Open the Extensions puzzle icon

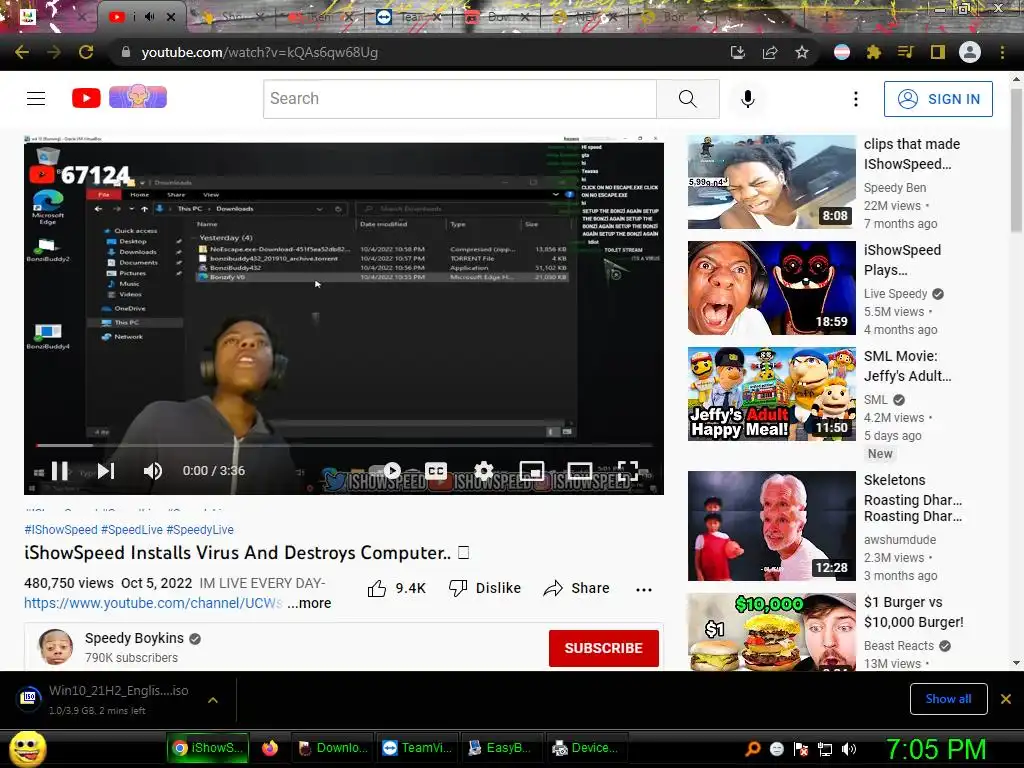click(873, 52)
